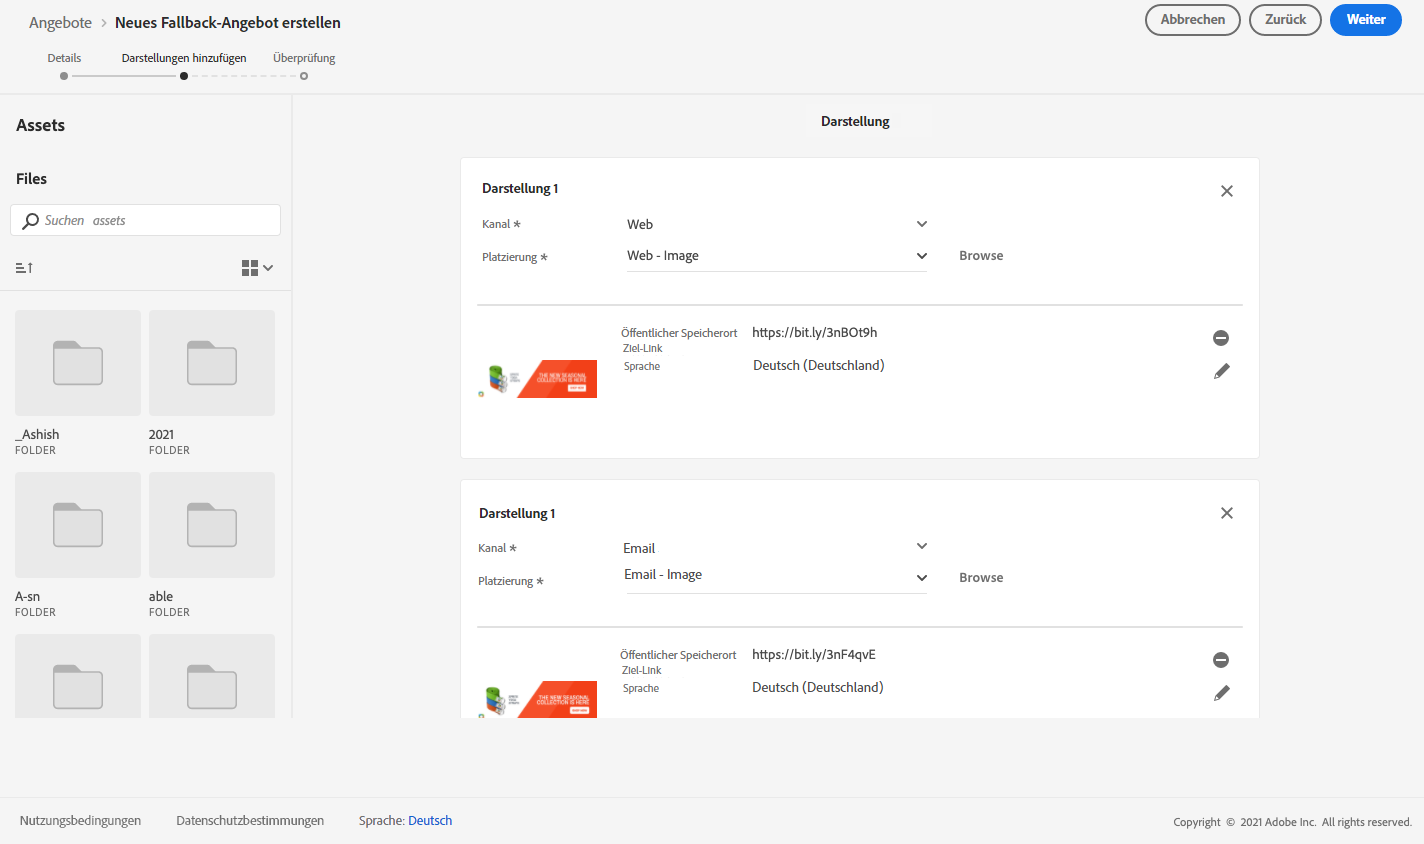This screenshot has height=844, width=1424.
Task: Go to the Überprüfung step
Action: coord(304,75)
